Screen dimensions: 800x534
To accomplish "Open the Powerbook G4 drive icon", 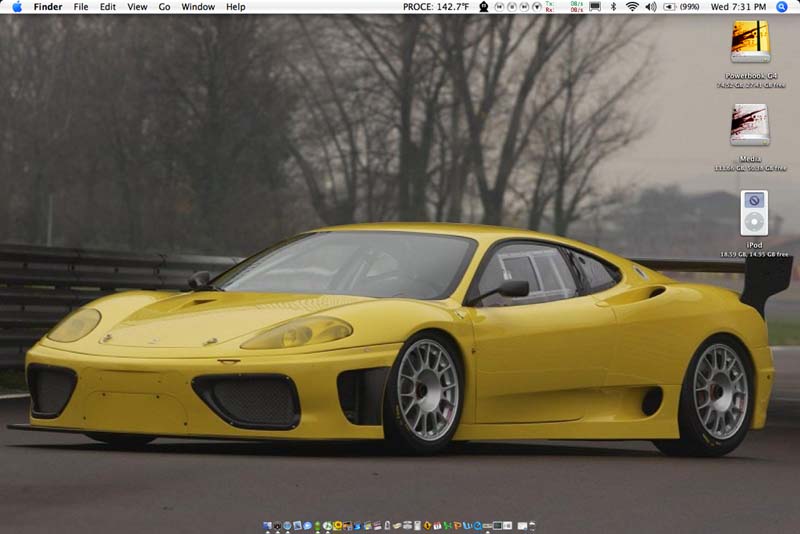I will tap(750, 43).
